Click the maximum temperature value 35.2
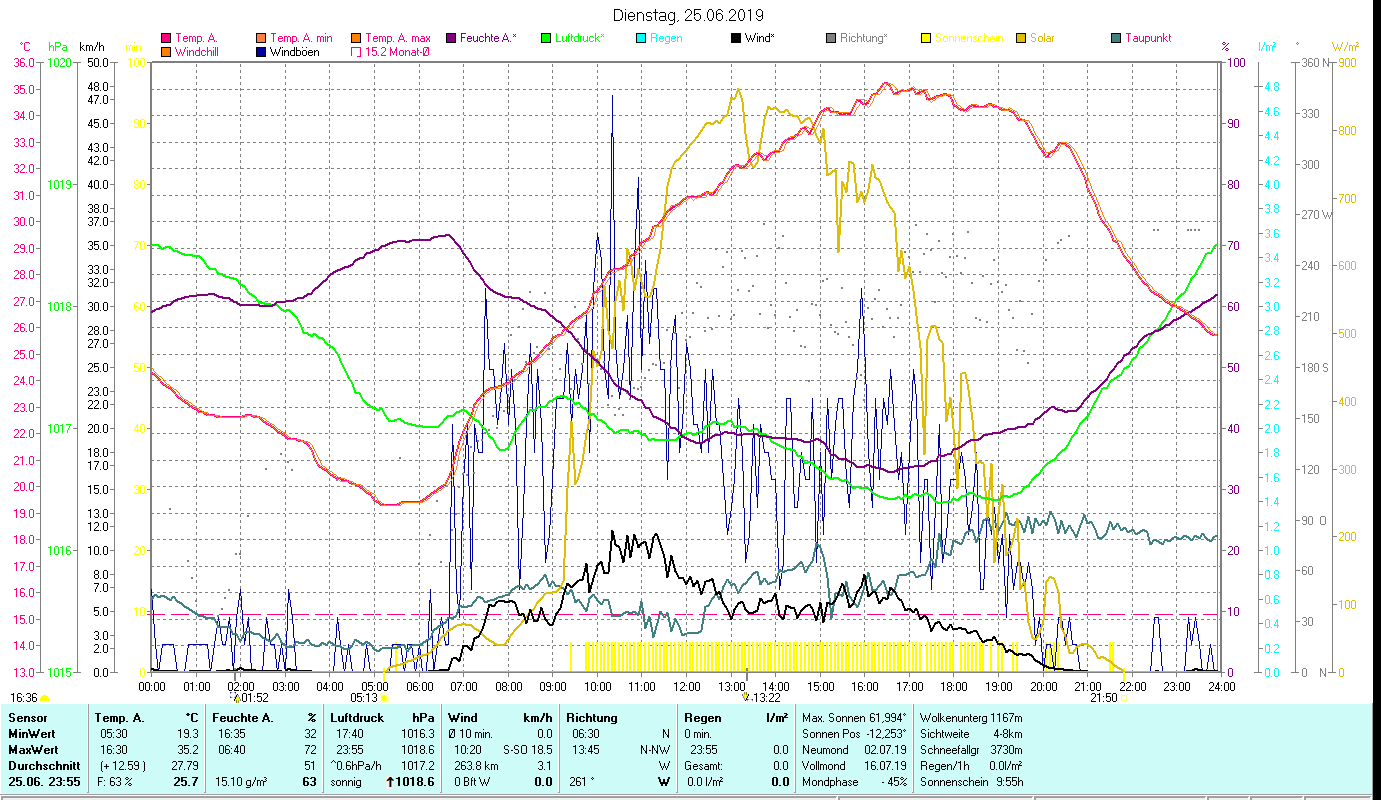1381x800 pixels. tap(186, 749)
